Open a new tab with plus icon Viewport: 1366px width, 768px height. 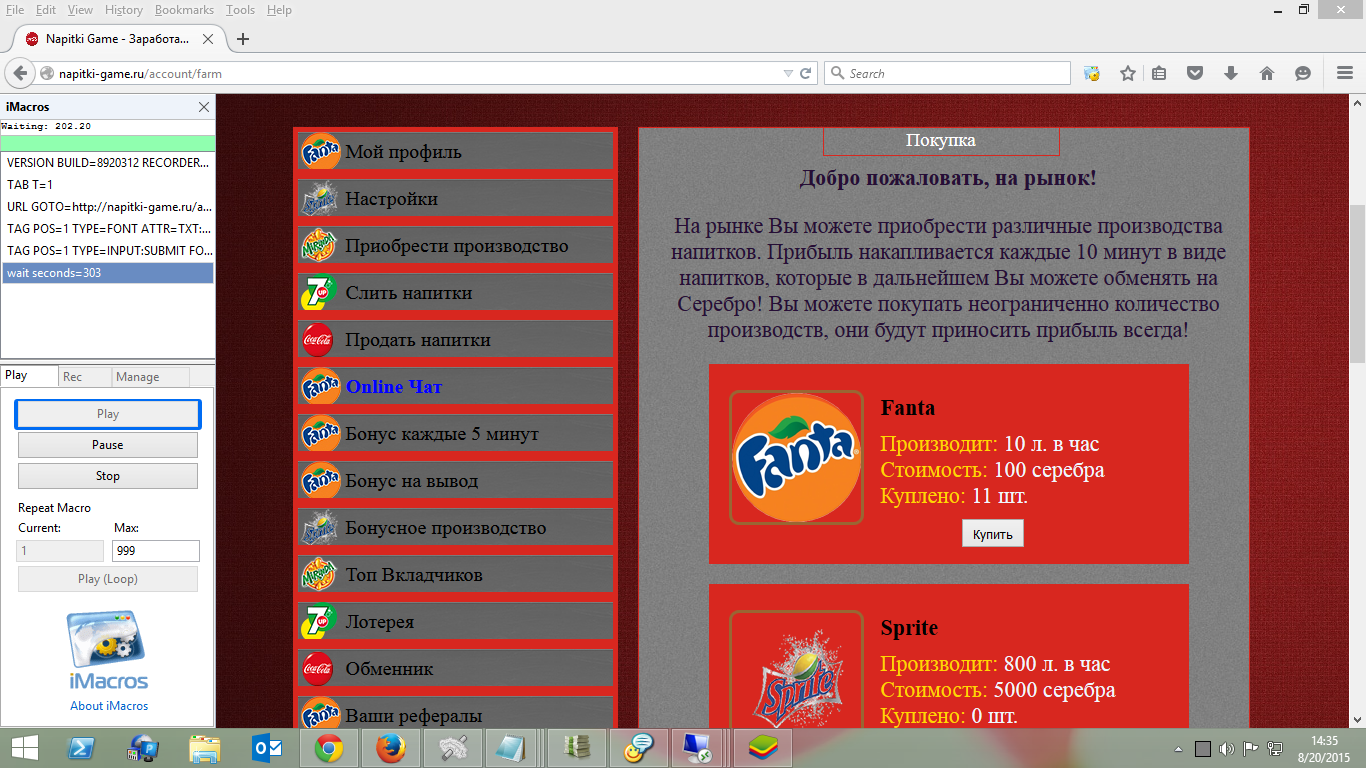242,39
